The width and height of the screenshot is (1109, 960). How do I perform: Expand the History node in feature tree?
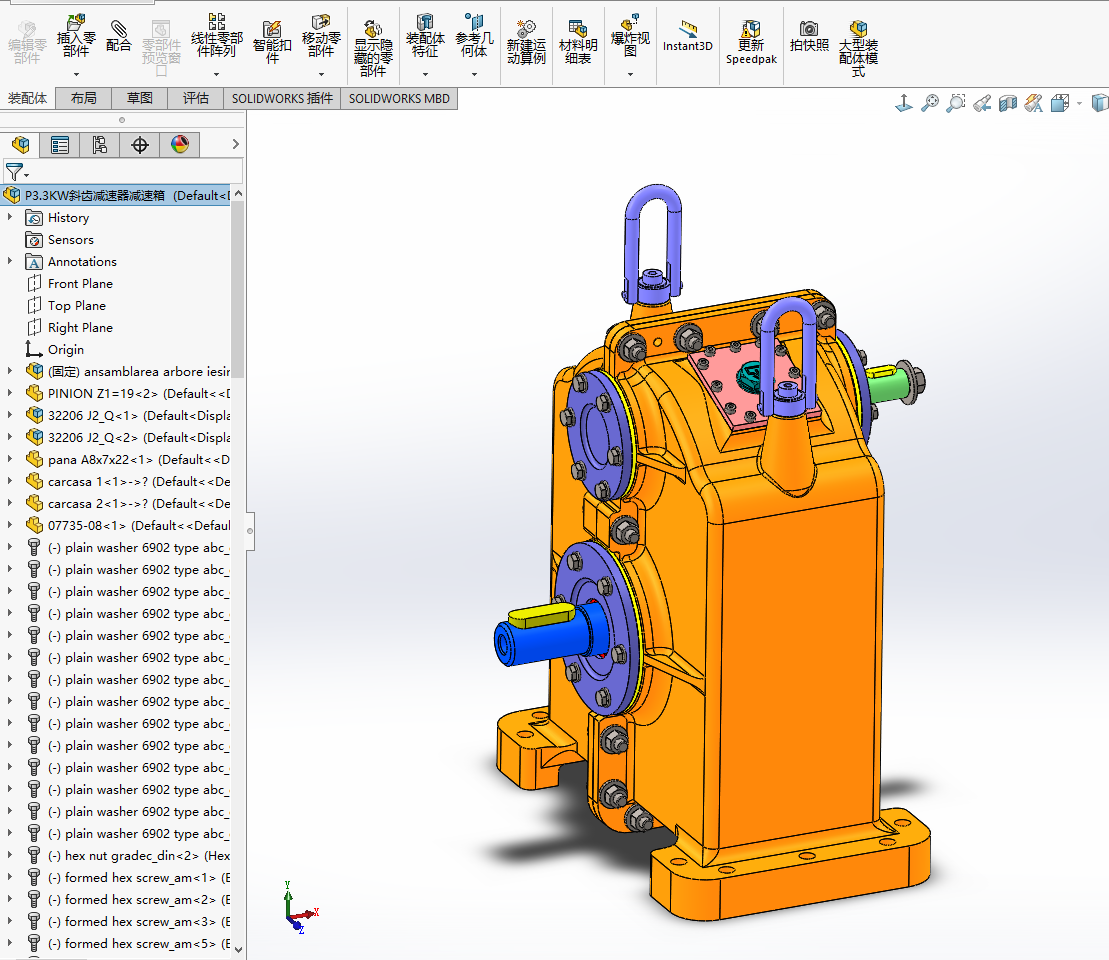[10, 217]
